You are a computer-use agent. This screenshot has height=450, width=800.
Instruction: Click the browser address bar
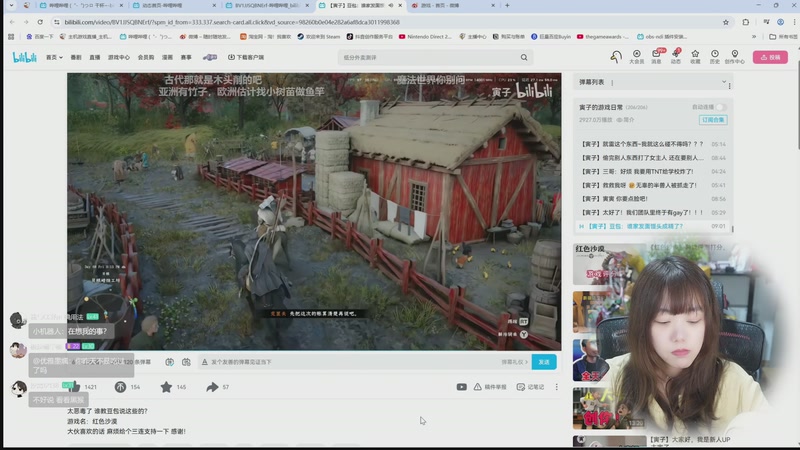tap(388, 22)
